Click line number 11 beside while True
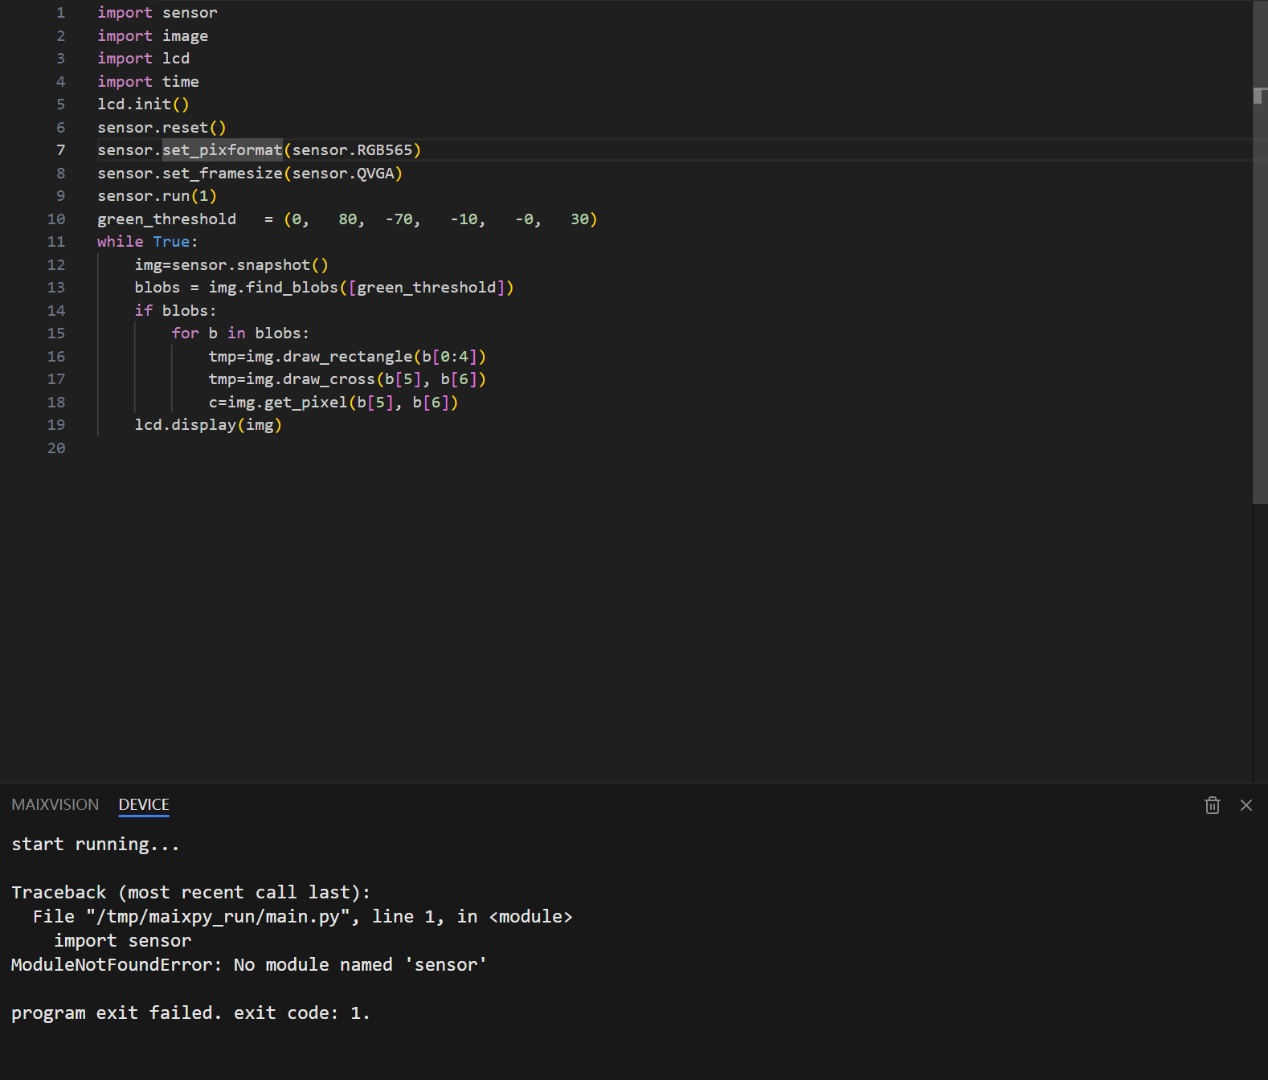Image resolution: width=1268 pixels, height=1080 pixels. click(x=56, y=242)
